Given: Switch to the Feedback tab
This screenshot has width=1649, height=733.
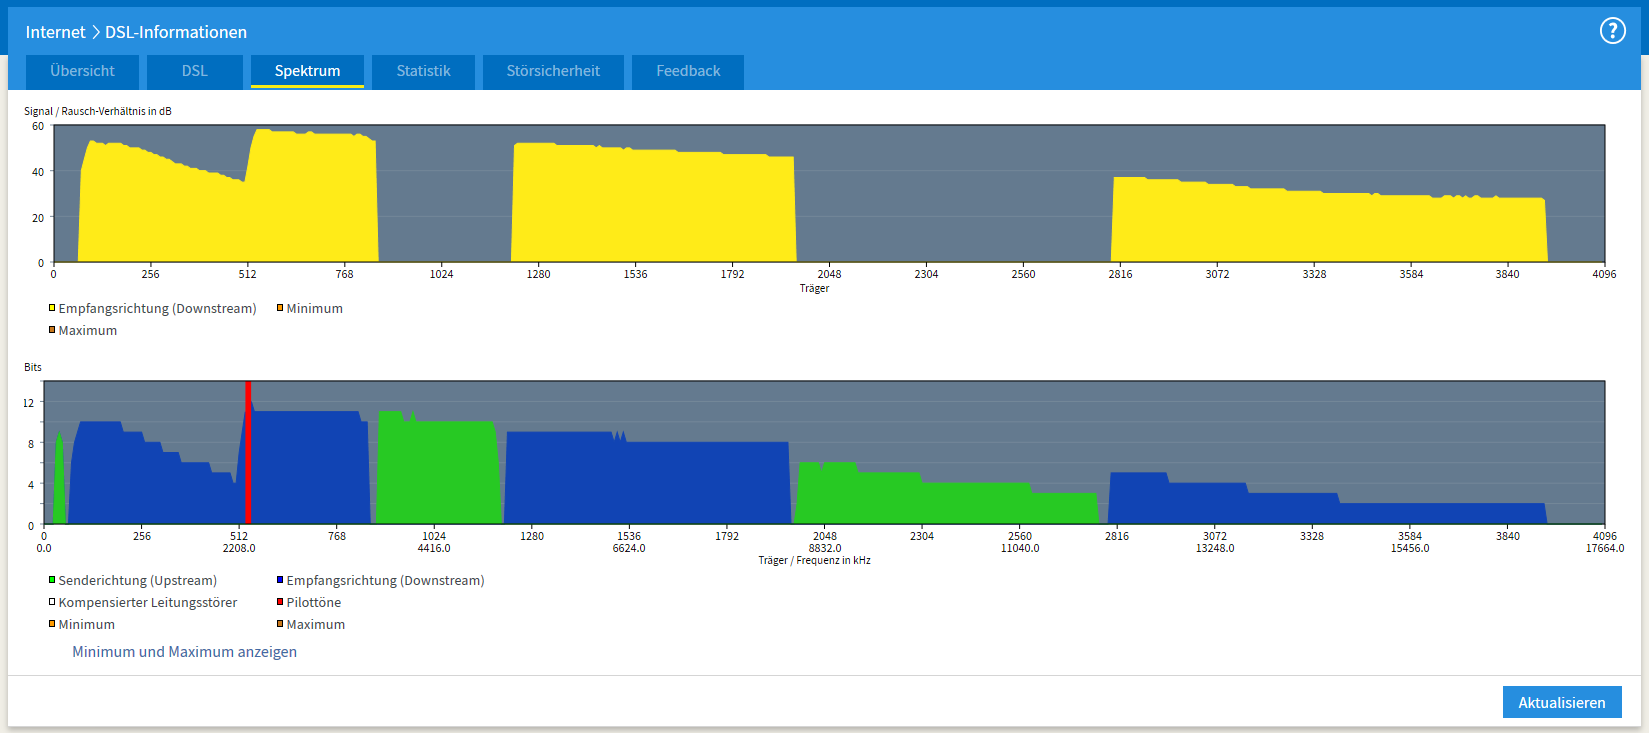Looking at the screenshot, I should (x=688, y=72).
